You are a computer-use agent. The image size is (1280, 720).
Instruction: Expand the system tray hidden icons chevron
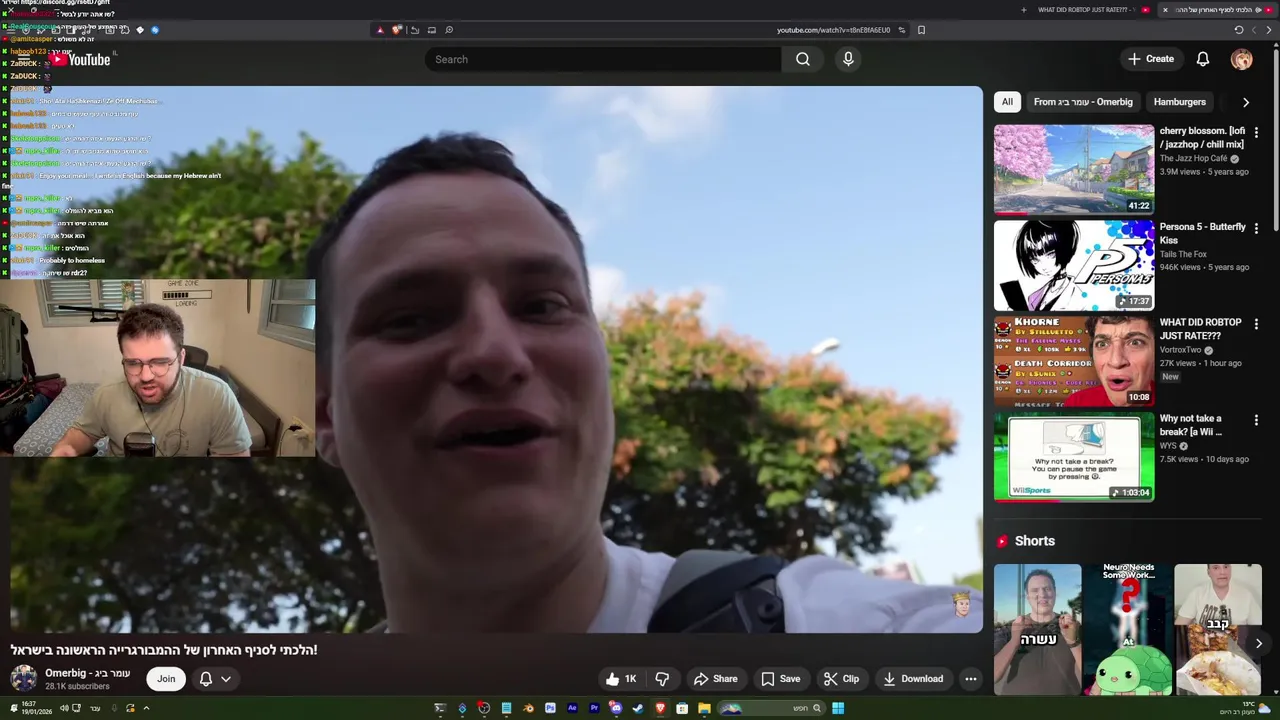click(146, 708)
